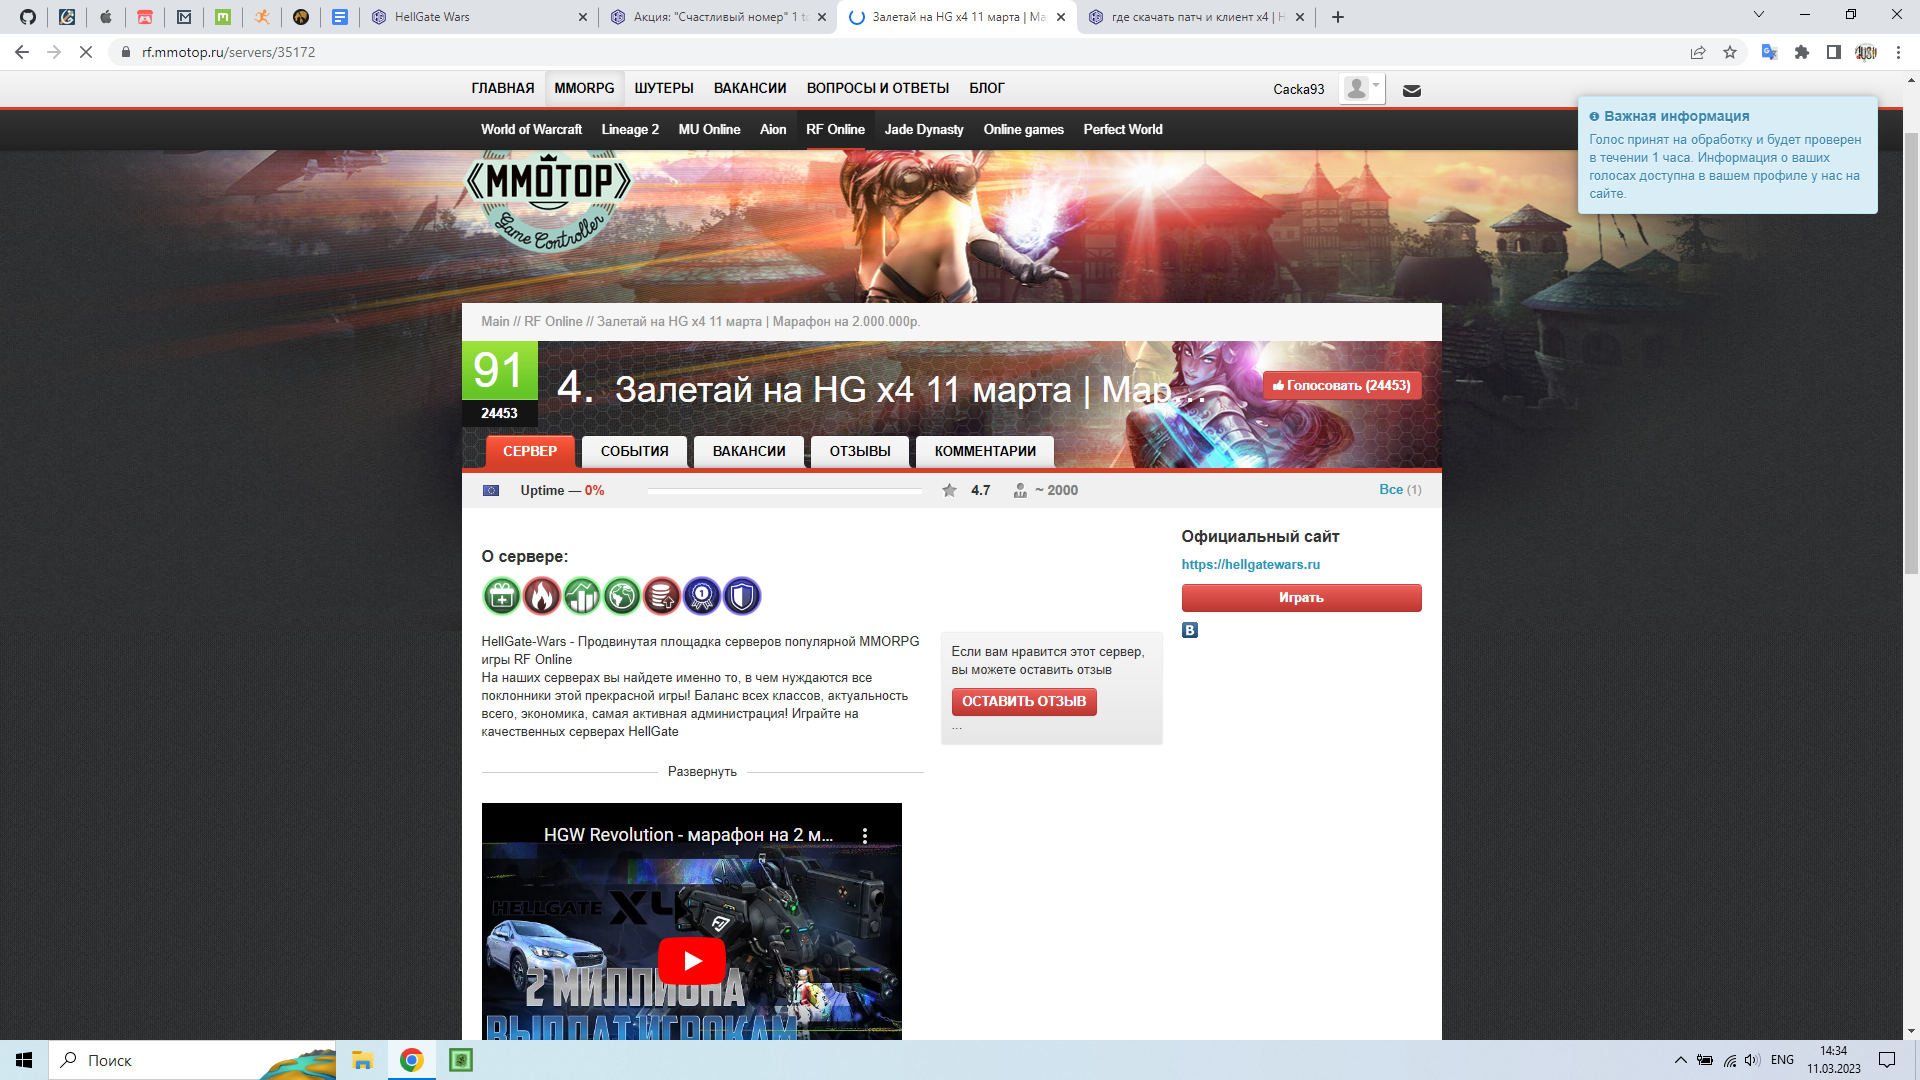Screen dimensions: 1920x1080
Task: Open ВОПРОСЫ И ОТВЕТЫ menu item
Action: coord(878,88)
